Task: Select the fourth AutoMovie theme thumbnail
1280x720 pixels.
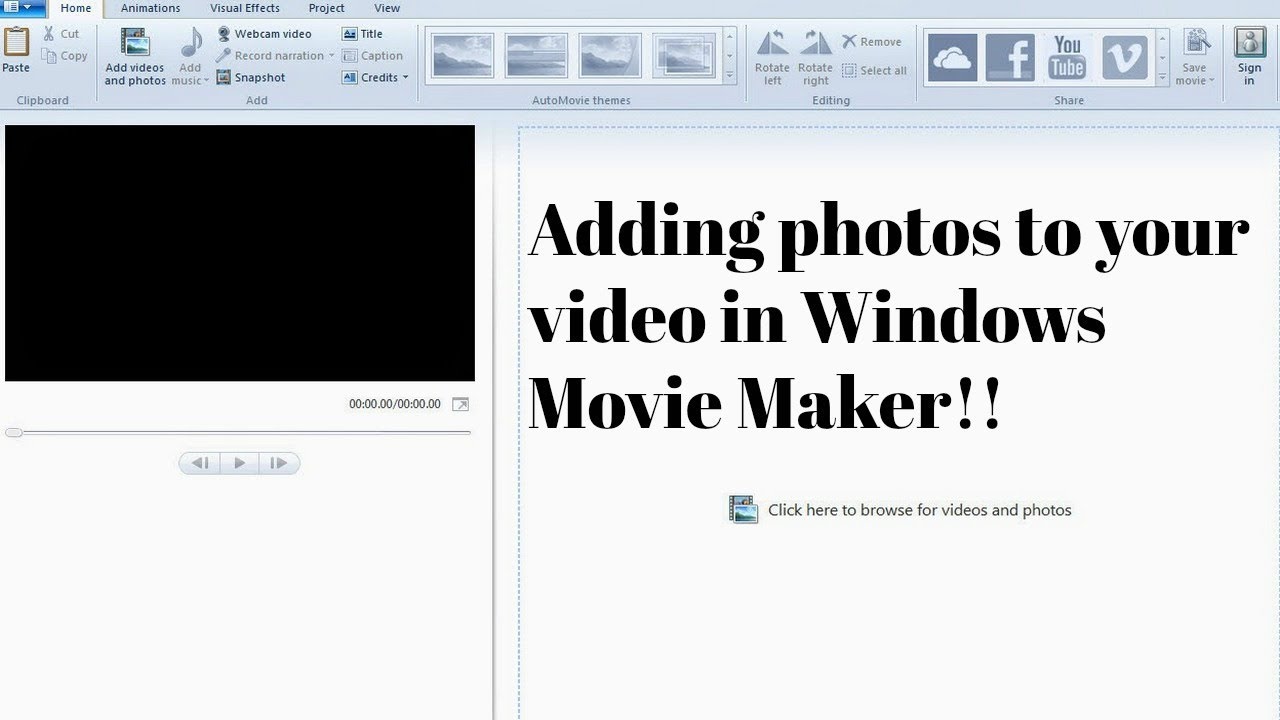Action: [x=684, y=55]
